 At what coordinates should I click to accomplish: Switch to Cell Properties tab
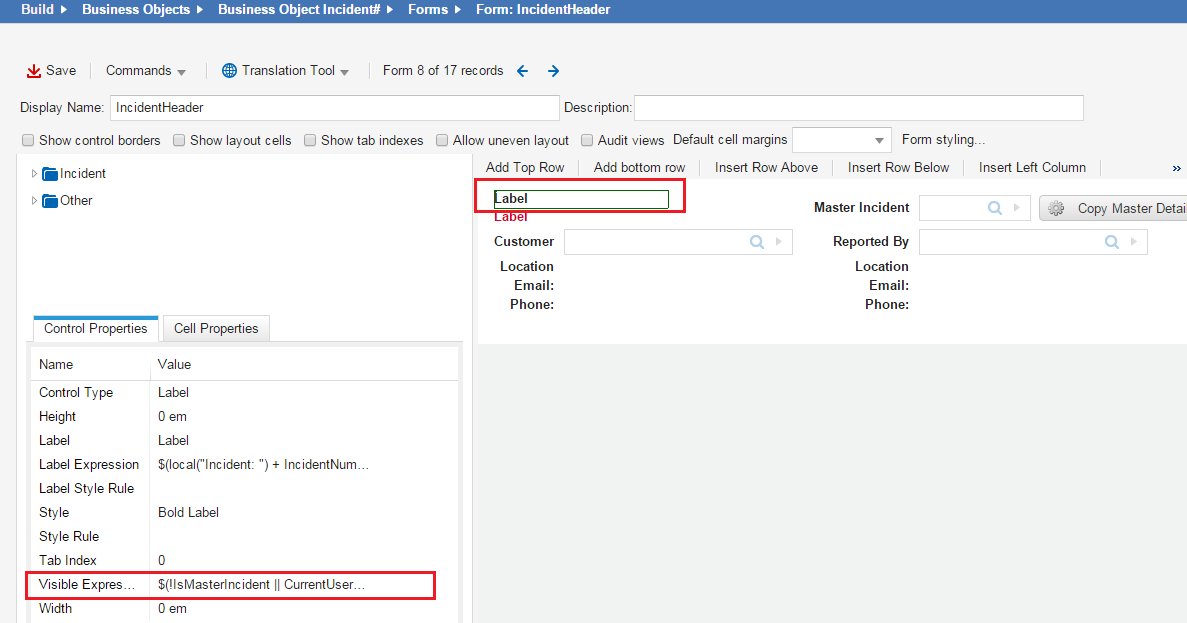tap(215, 328)
